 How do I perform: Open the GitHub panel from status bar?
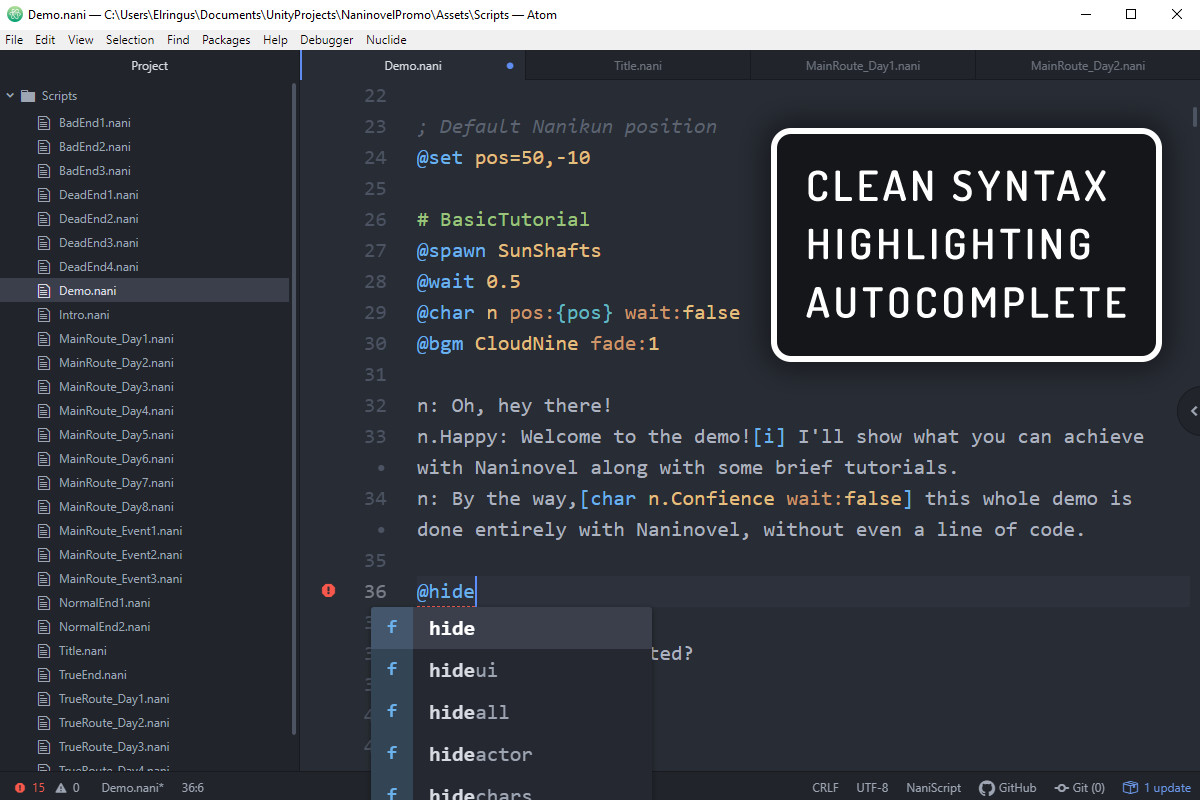pos(1007,788)
